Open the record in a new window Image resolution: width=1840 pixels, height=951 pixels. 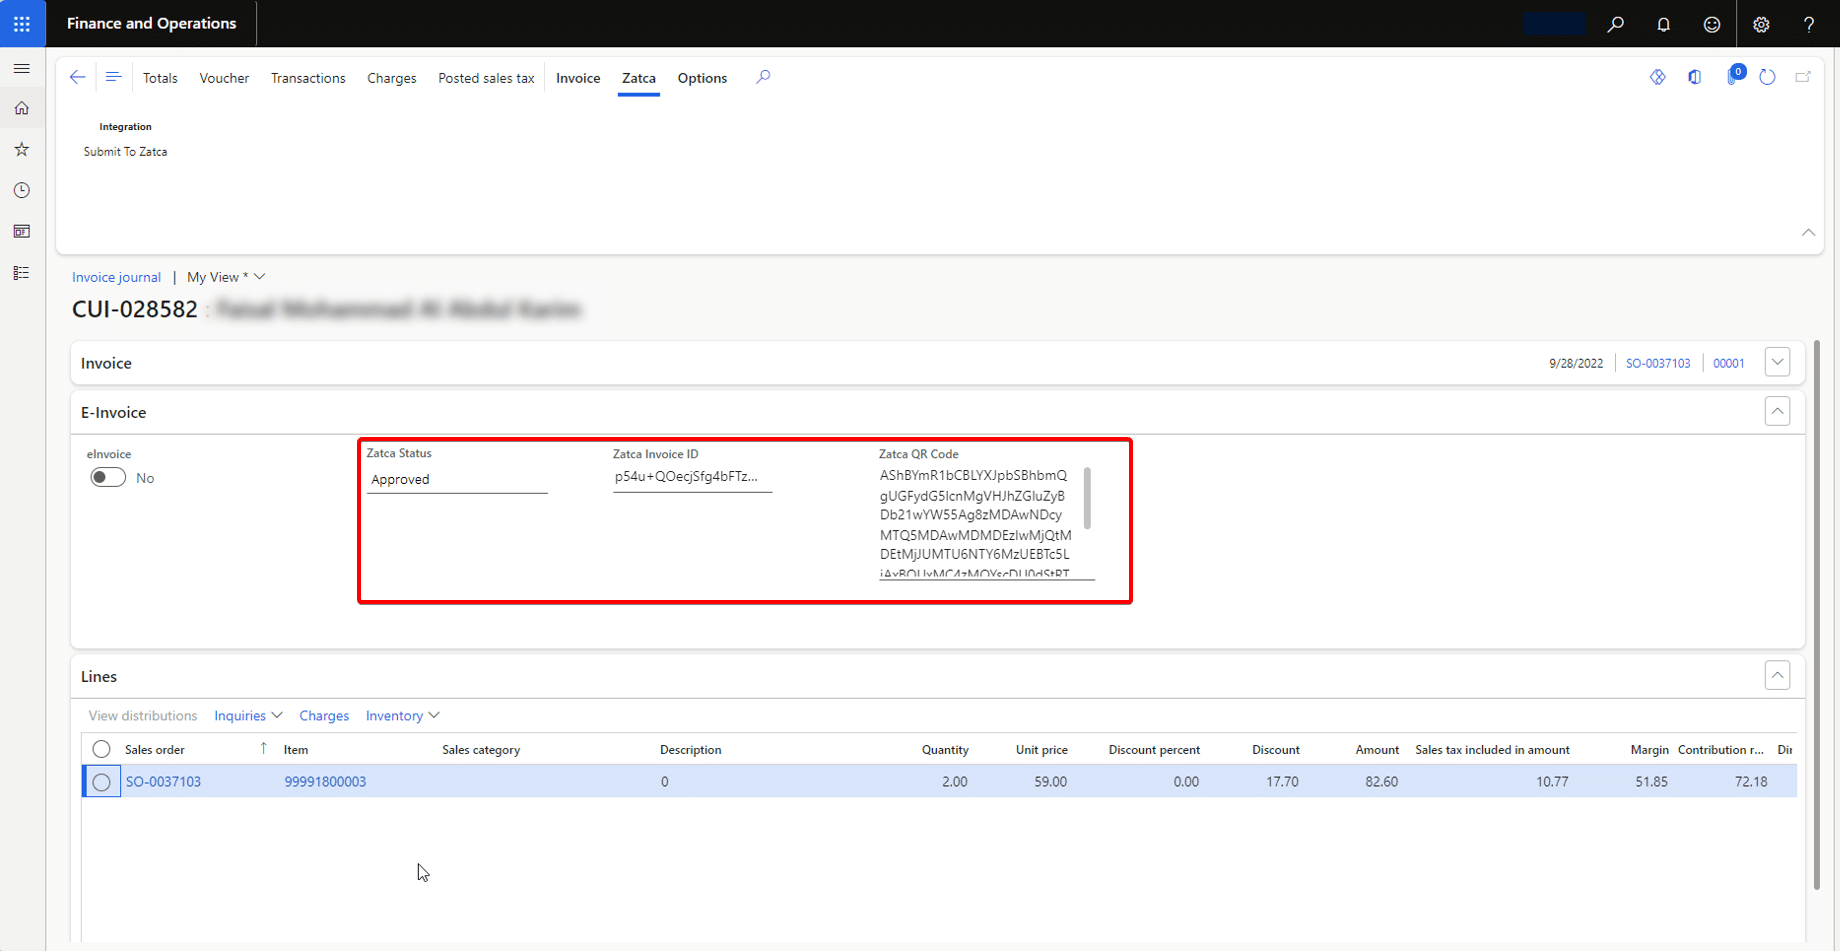[x=1804, y=77]
